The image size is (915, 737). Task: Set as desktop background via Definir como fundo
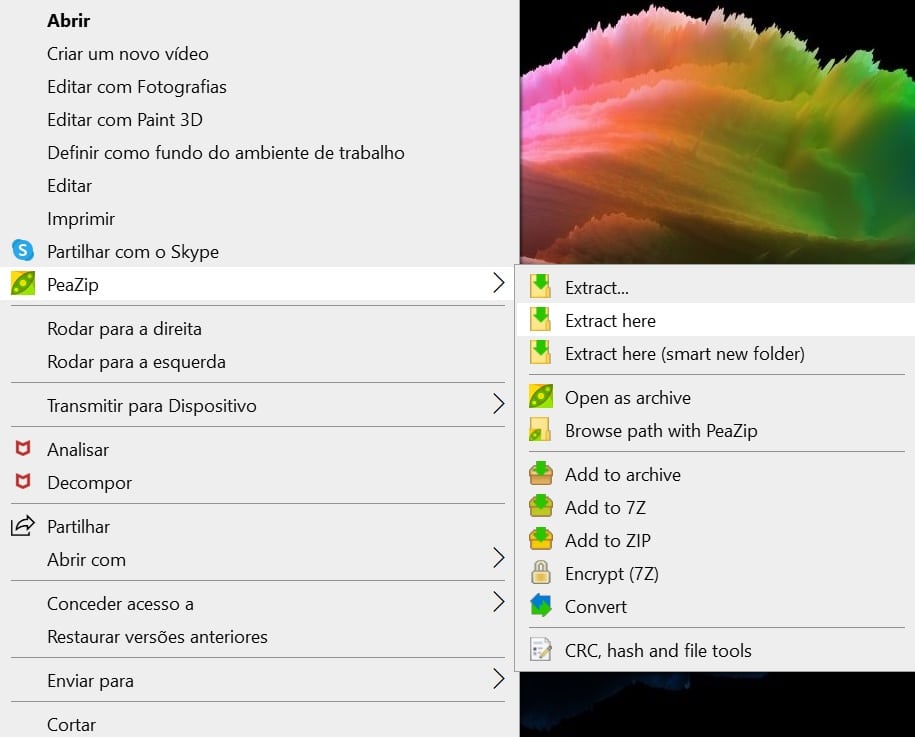tap(226, 153)
